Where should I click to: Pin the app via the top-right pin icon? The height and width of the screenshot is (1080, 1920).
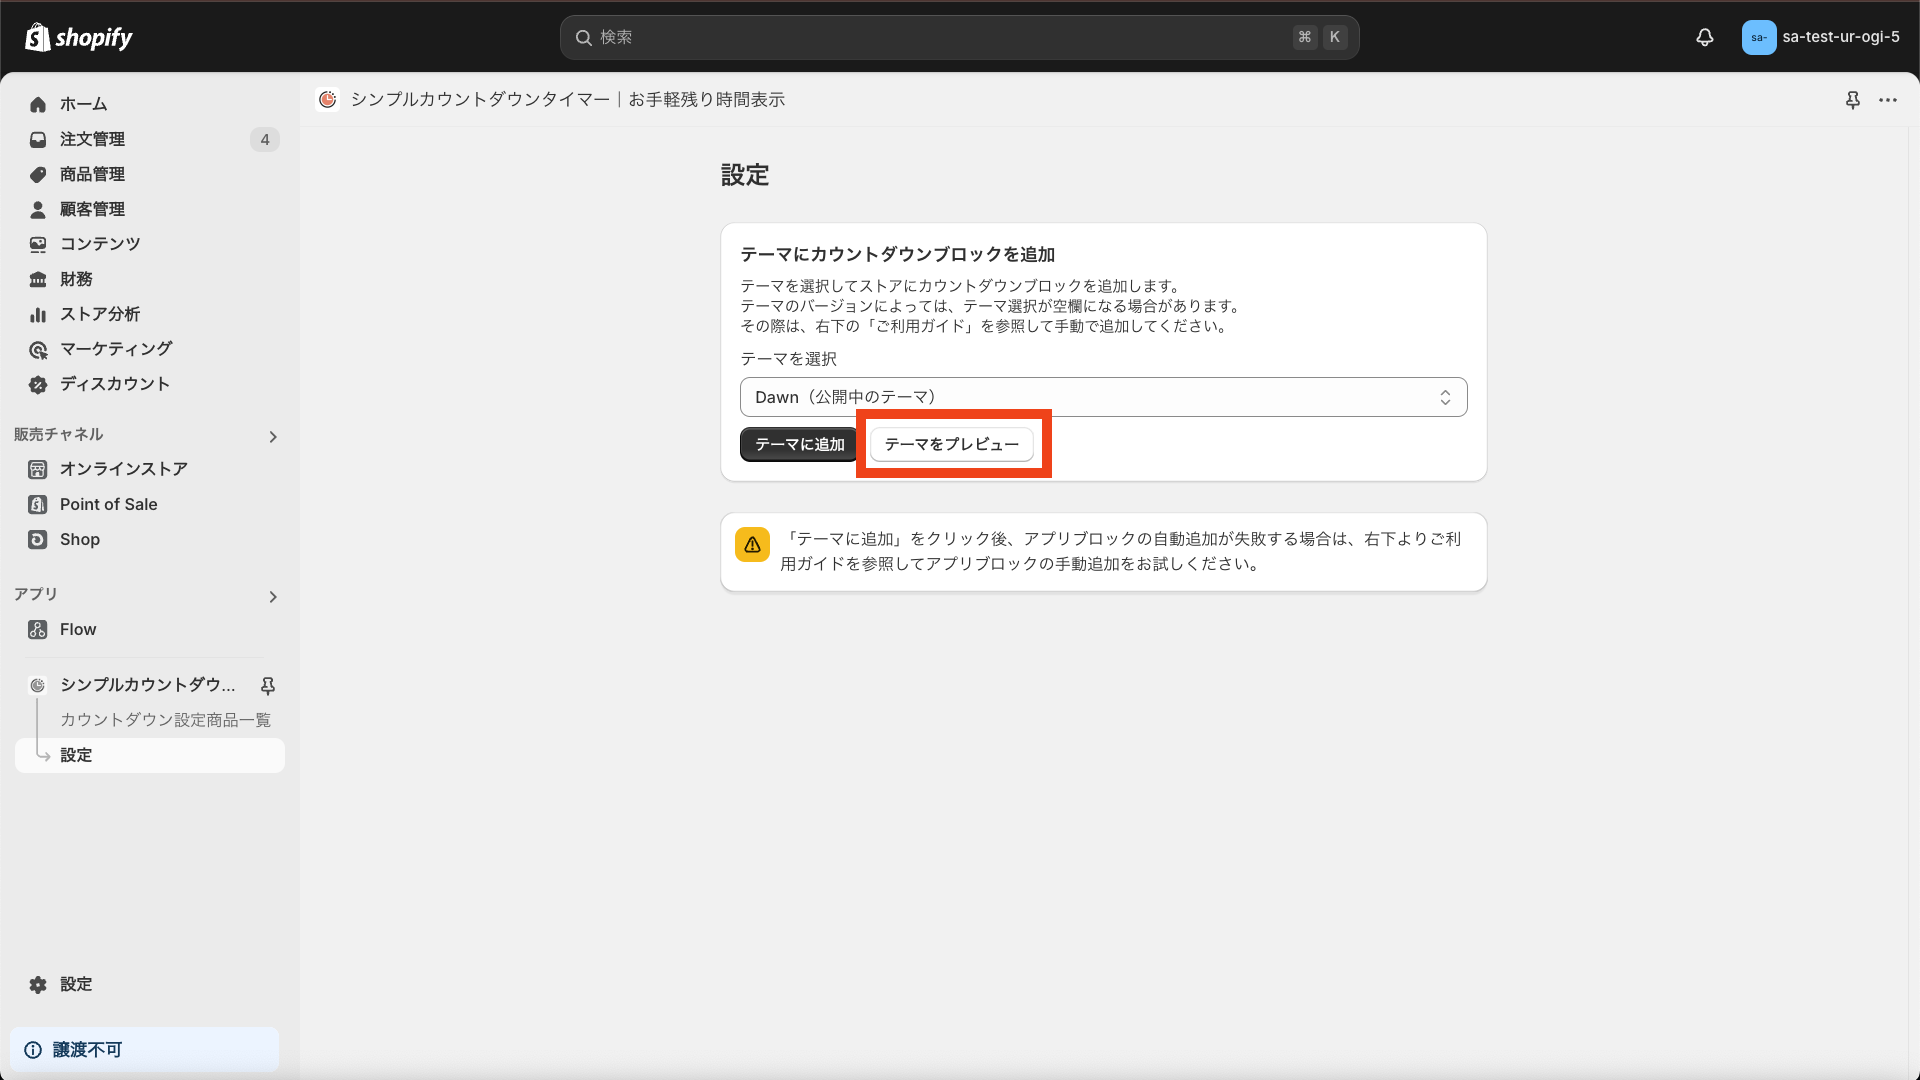tap(1854, 100)
